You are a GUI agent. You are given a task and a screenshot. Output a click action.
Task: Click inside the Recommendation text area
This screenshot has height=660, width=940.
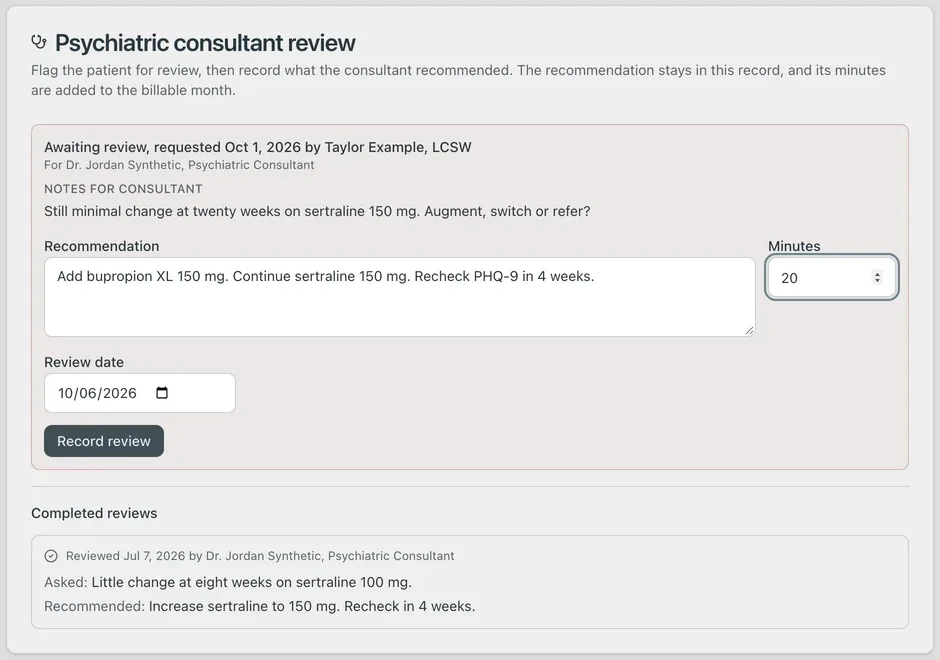[400, 297]
